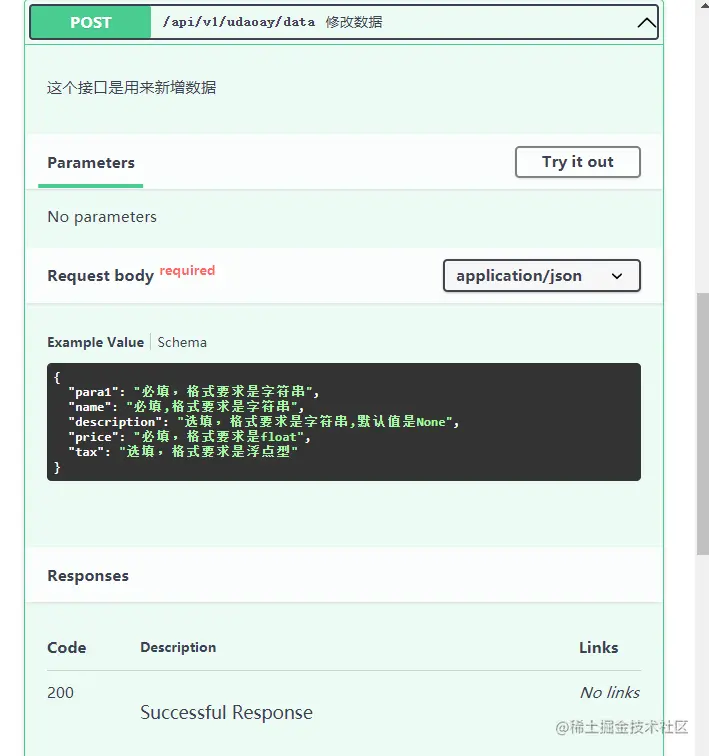Click the example JSON code block
Image resolution: width=709 pixels, height=756 pixels.
(344, 422)
